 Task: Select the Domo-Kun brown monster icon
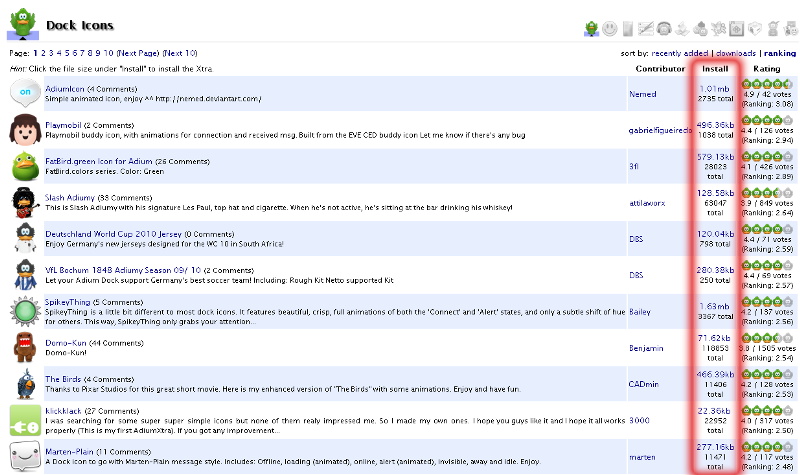click(x=24, y=345)
